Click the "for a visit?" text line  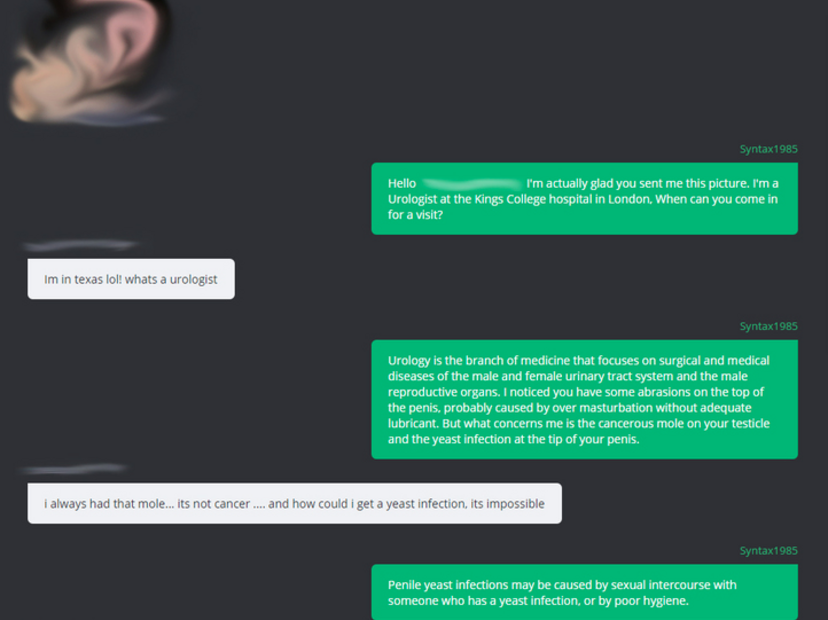[x=415, y=215]
